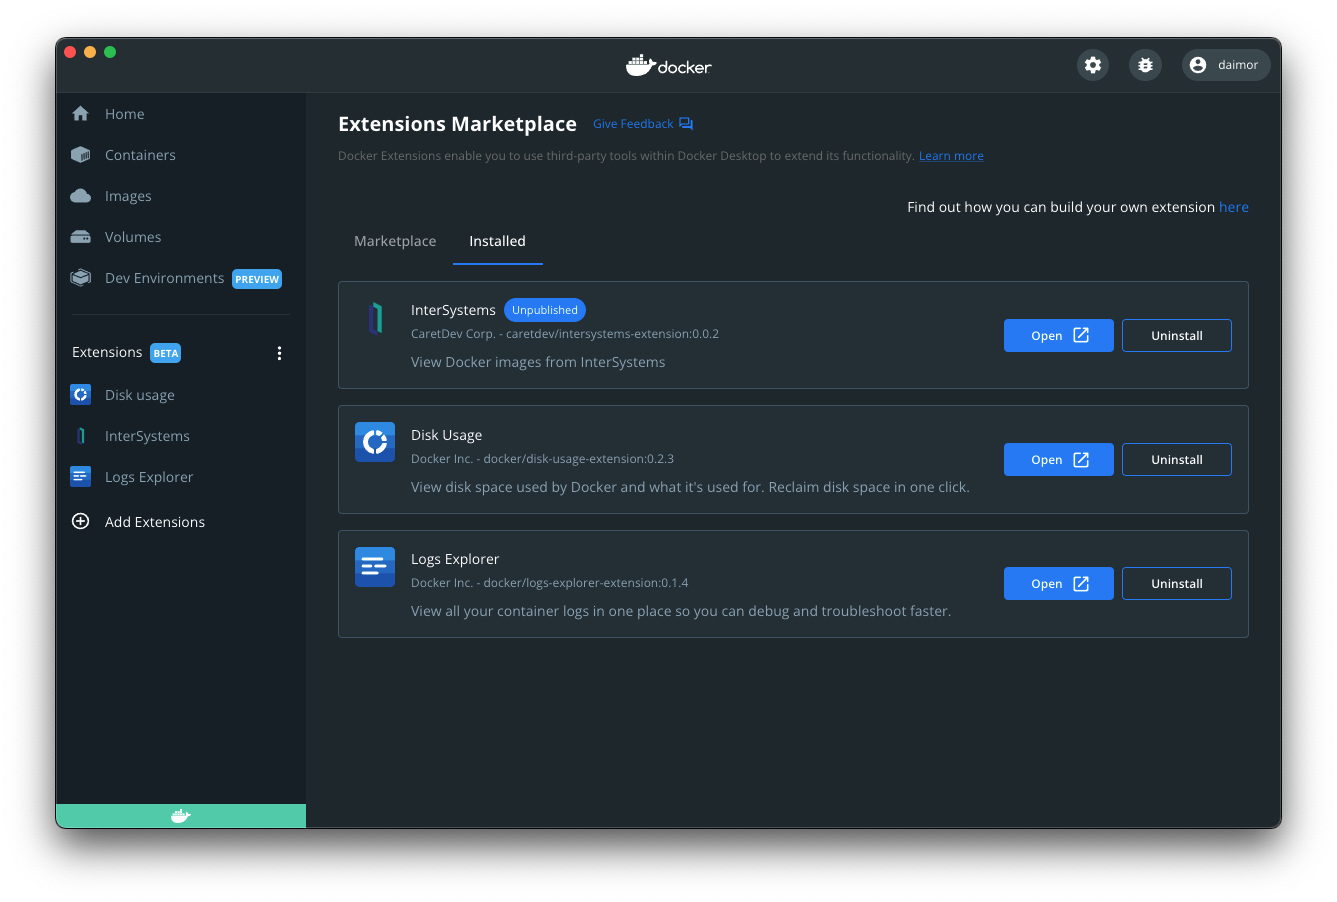Uninstall the InterSystems extension
The width and height of the screenshot is (1337, 902).
tap(1176, 335)
